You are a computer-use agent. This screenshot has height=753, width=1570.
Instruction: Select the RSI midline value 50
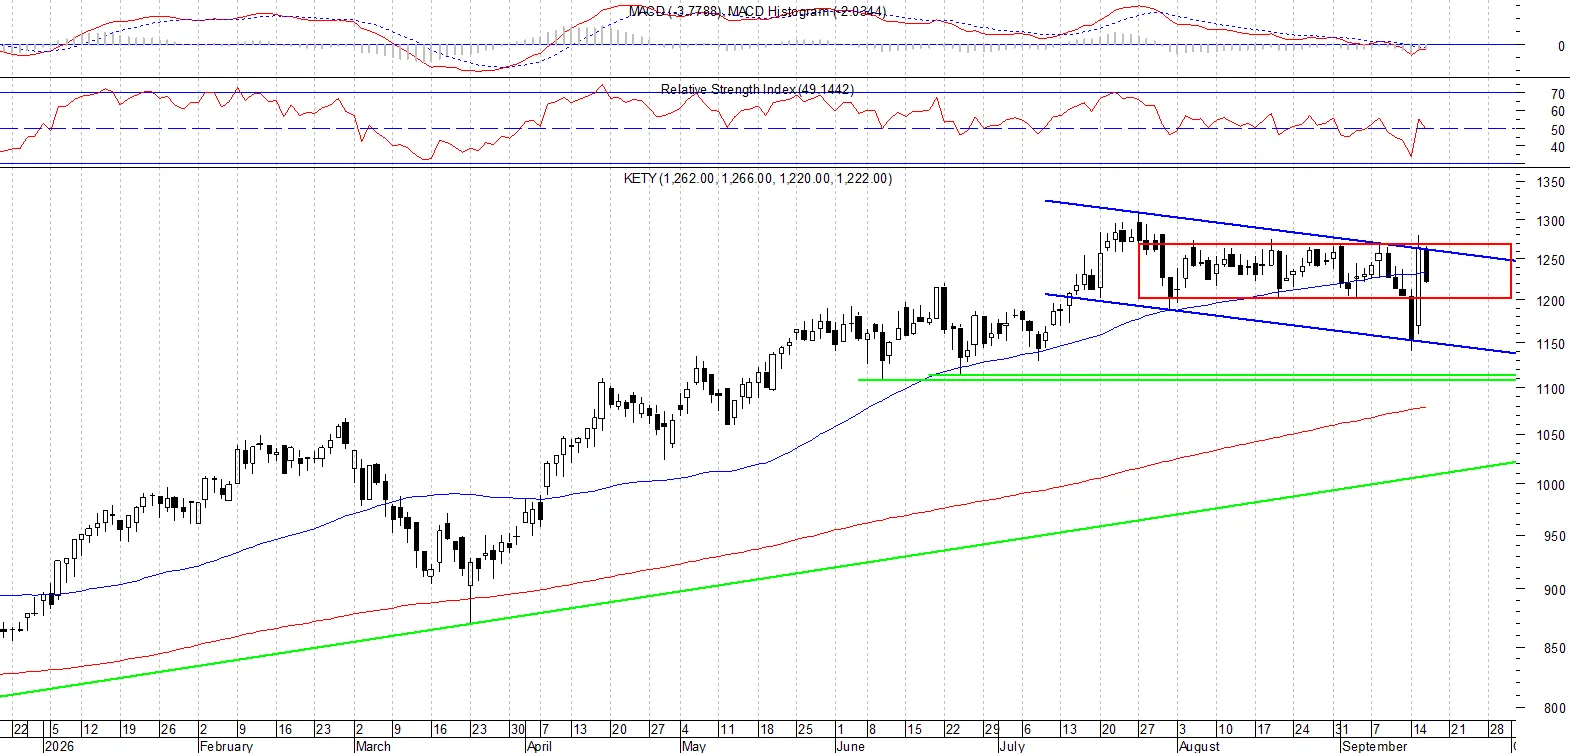click(1558, 131)
